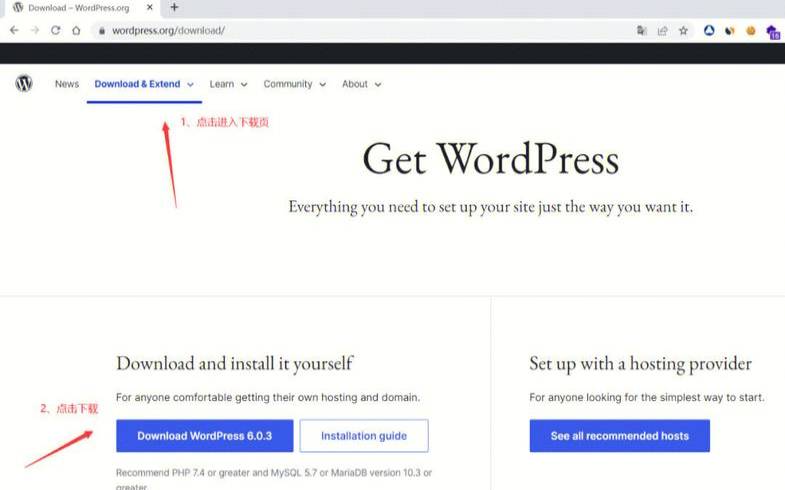Viewport: 785px width, 490px height.
Task: Open the black and orange extension icon
Action: click(729, 31)
